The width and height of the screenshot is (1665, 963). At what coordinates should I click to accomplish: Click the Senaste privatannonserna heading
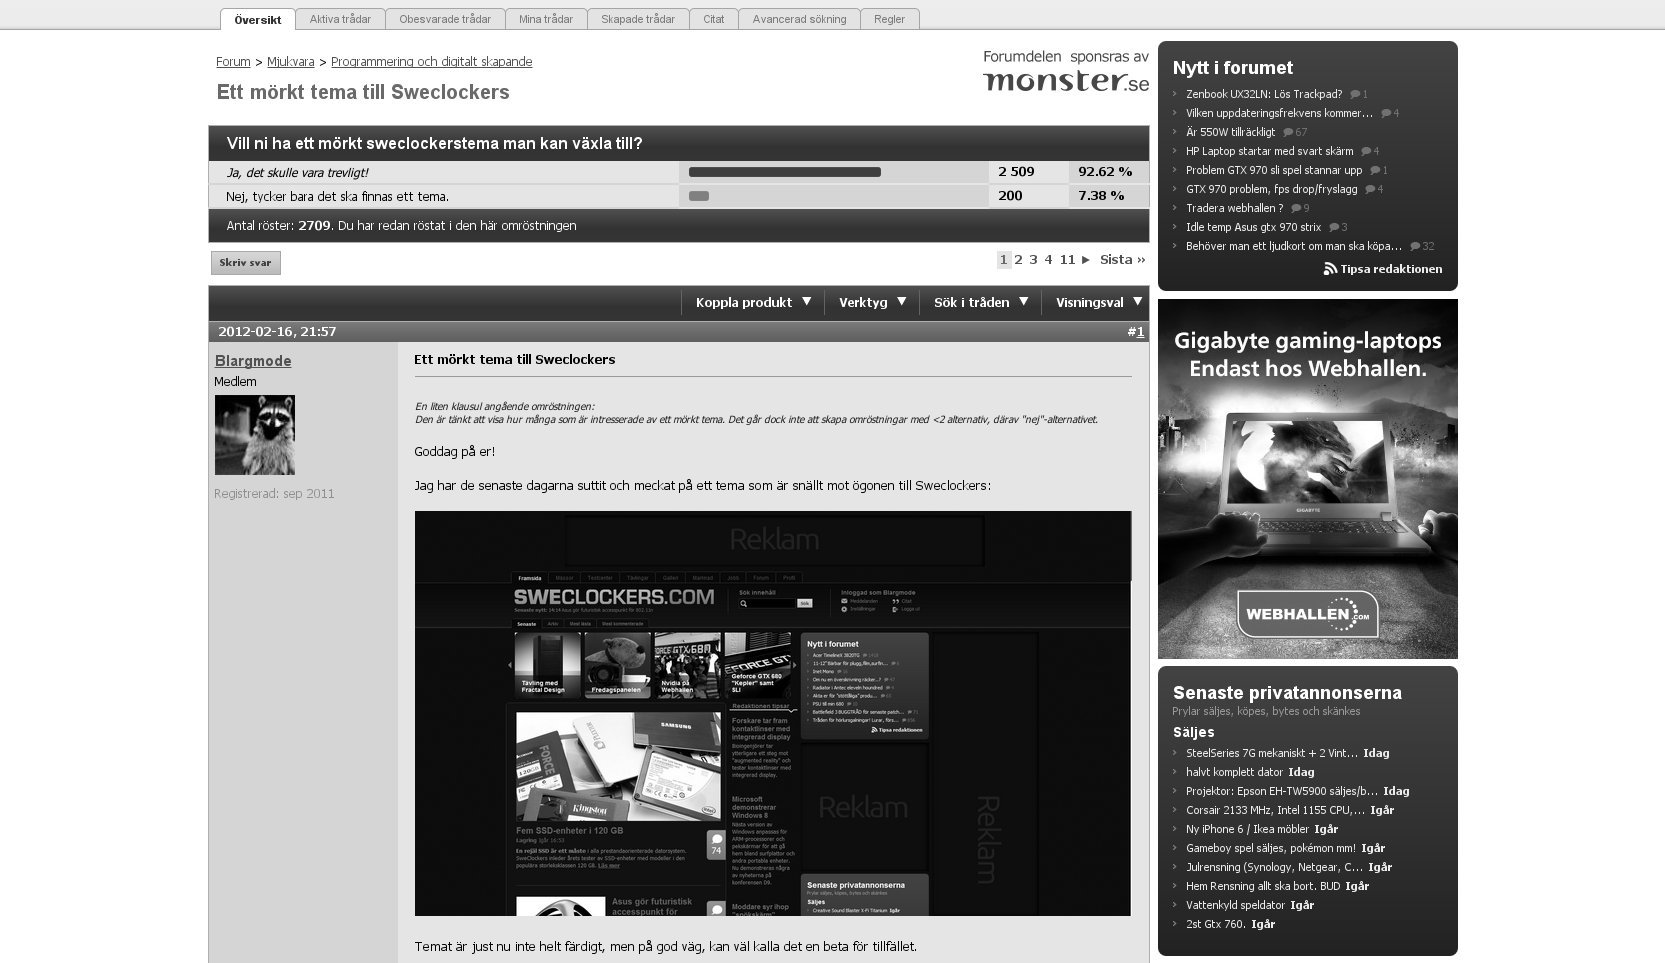click(x=1287, y=693)
